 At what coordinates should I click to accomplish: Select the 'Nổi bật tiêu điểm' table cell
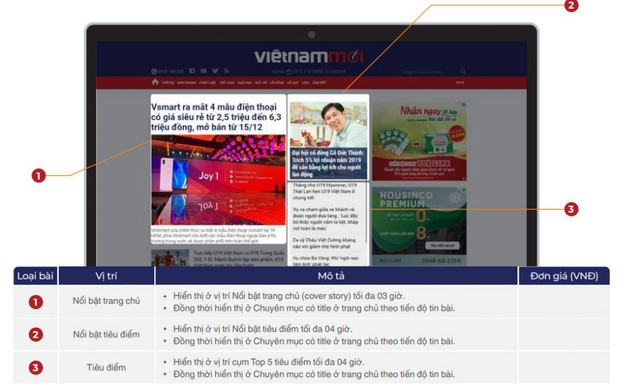point(106,334)
